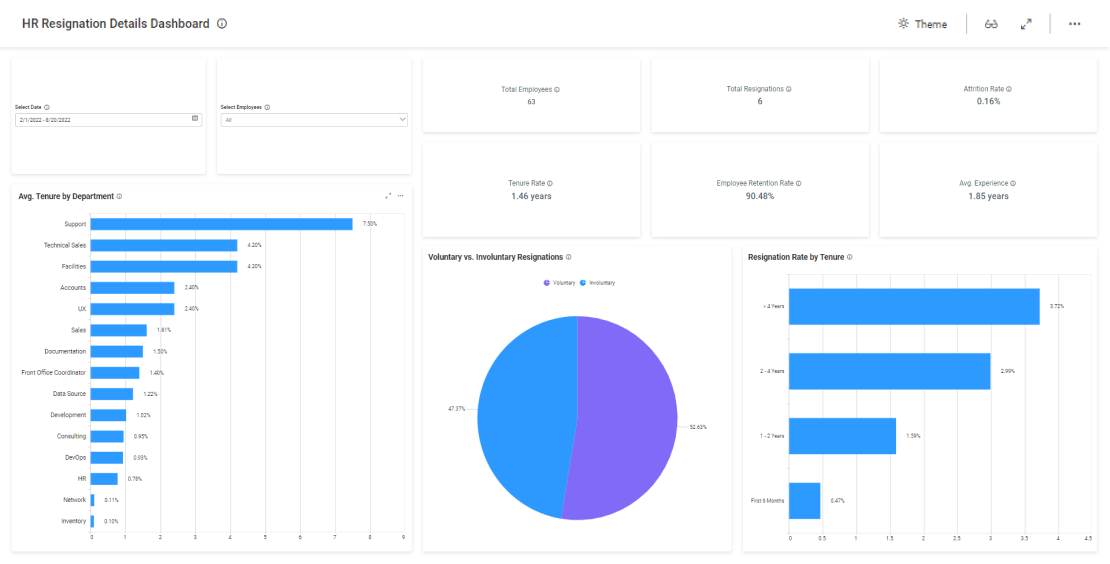Open the dashboard more options menu
This screenshot has width=1110, height=564.
tap(1074, 24)
